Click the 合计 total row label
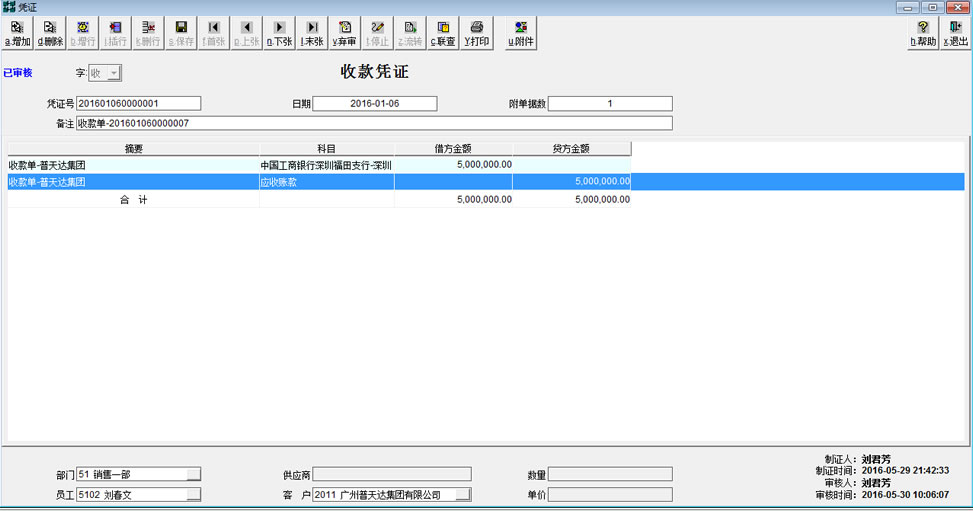The image size is (973, 511). 133,199
